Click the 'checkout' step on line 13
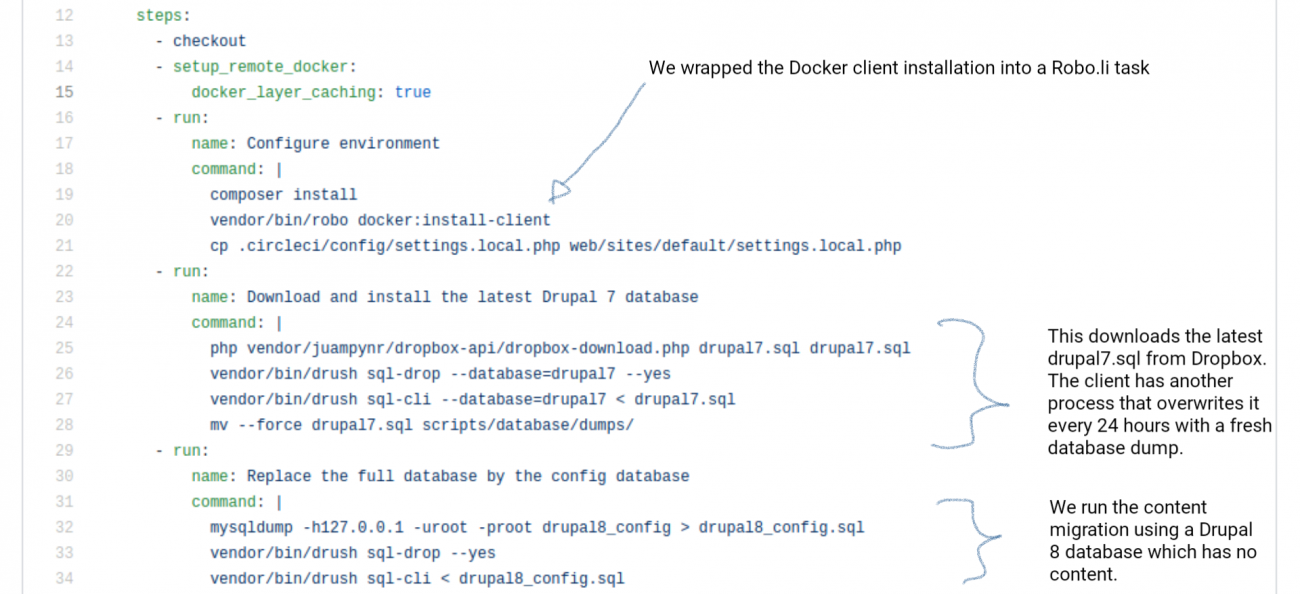Screen dimensions: 1300x594 pos(209,41)
